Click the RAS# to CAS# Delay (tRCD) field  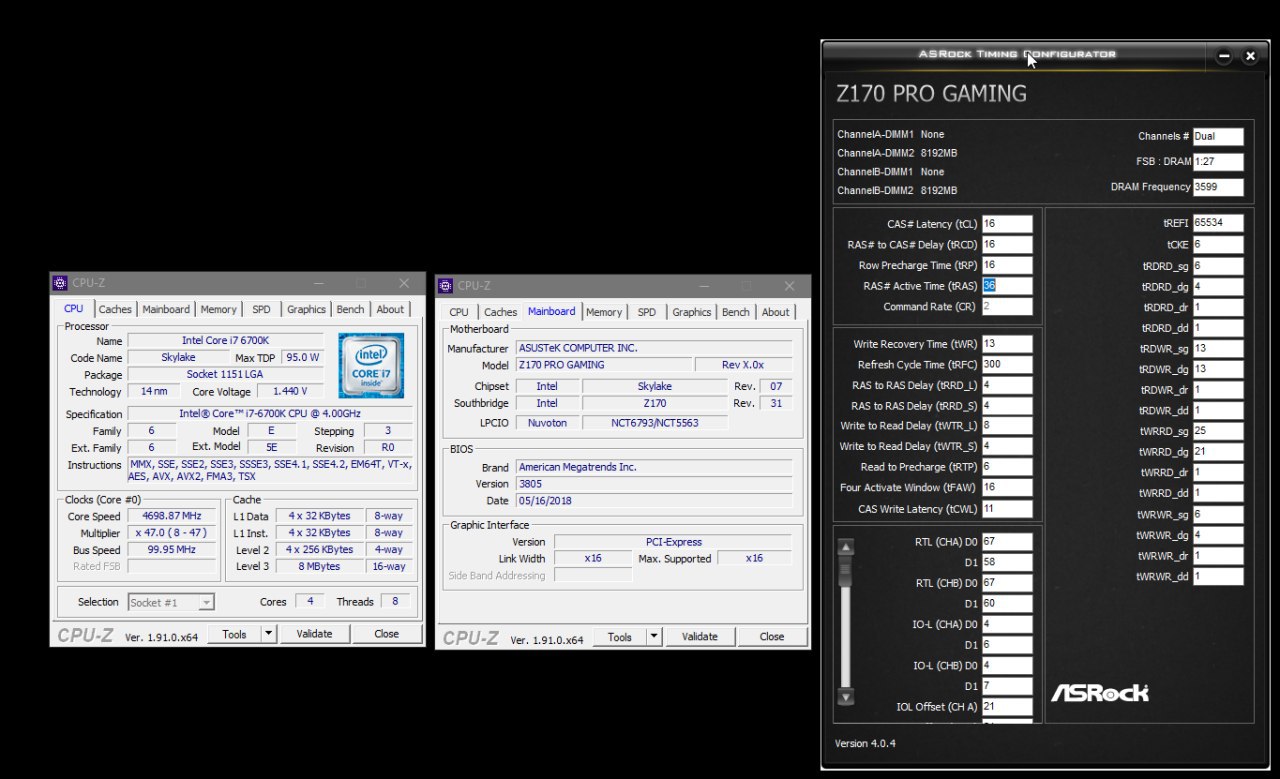coord(1007,244)
